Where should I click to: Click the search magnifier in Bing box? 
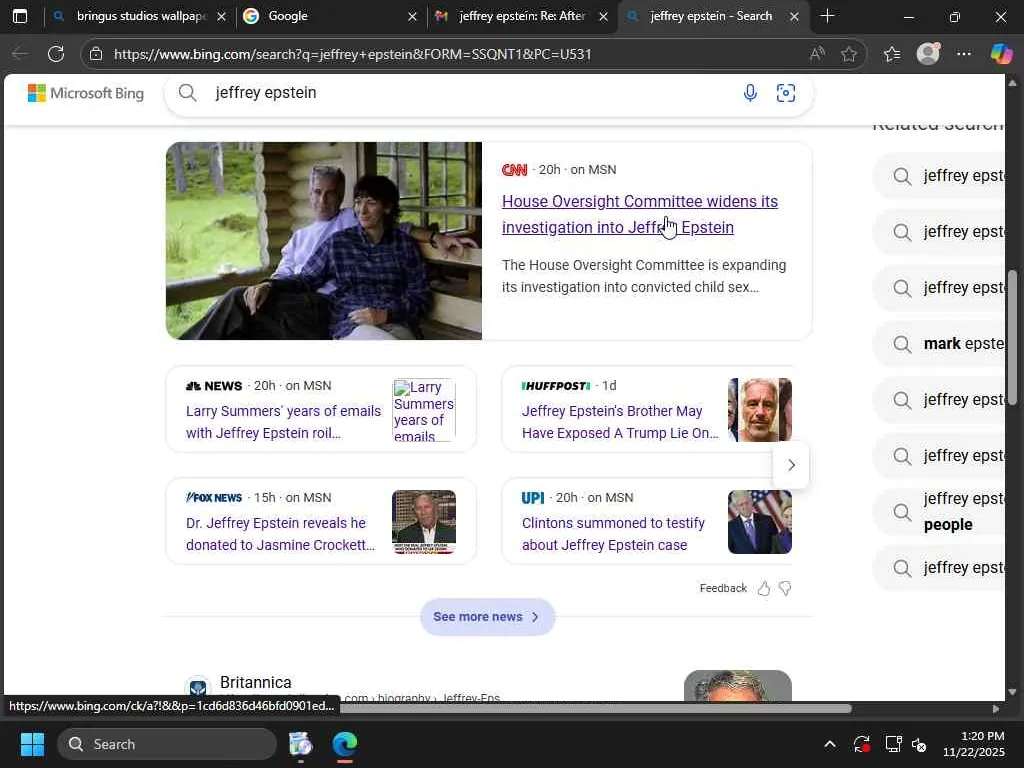[187, 93]
